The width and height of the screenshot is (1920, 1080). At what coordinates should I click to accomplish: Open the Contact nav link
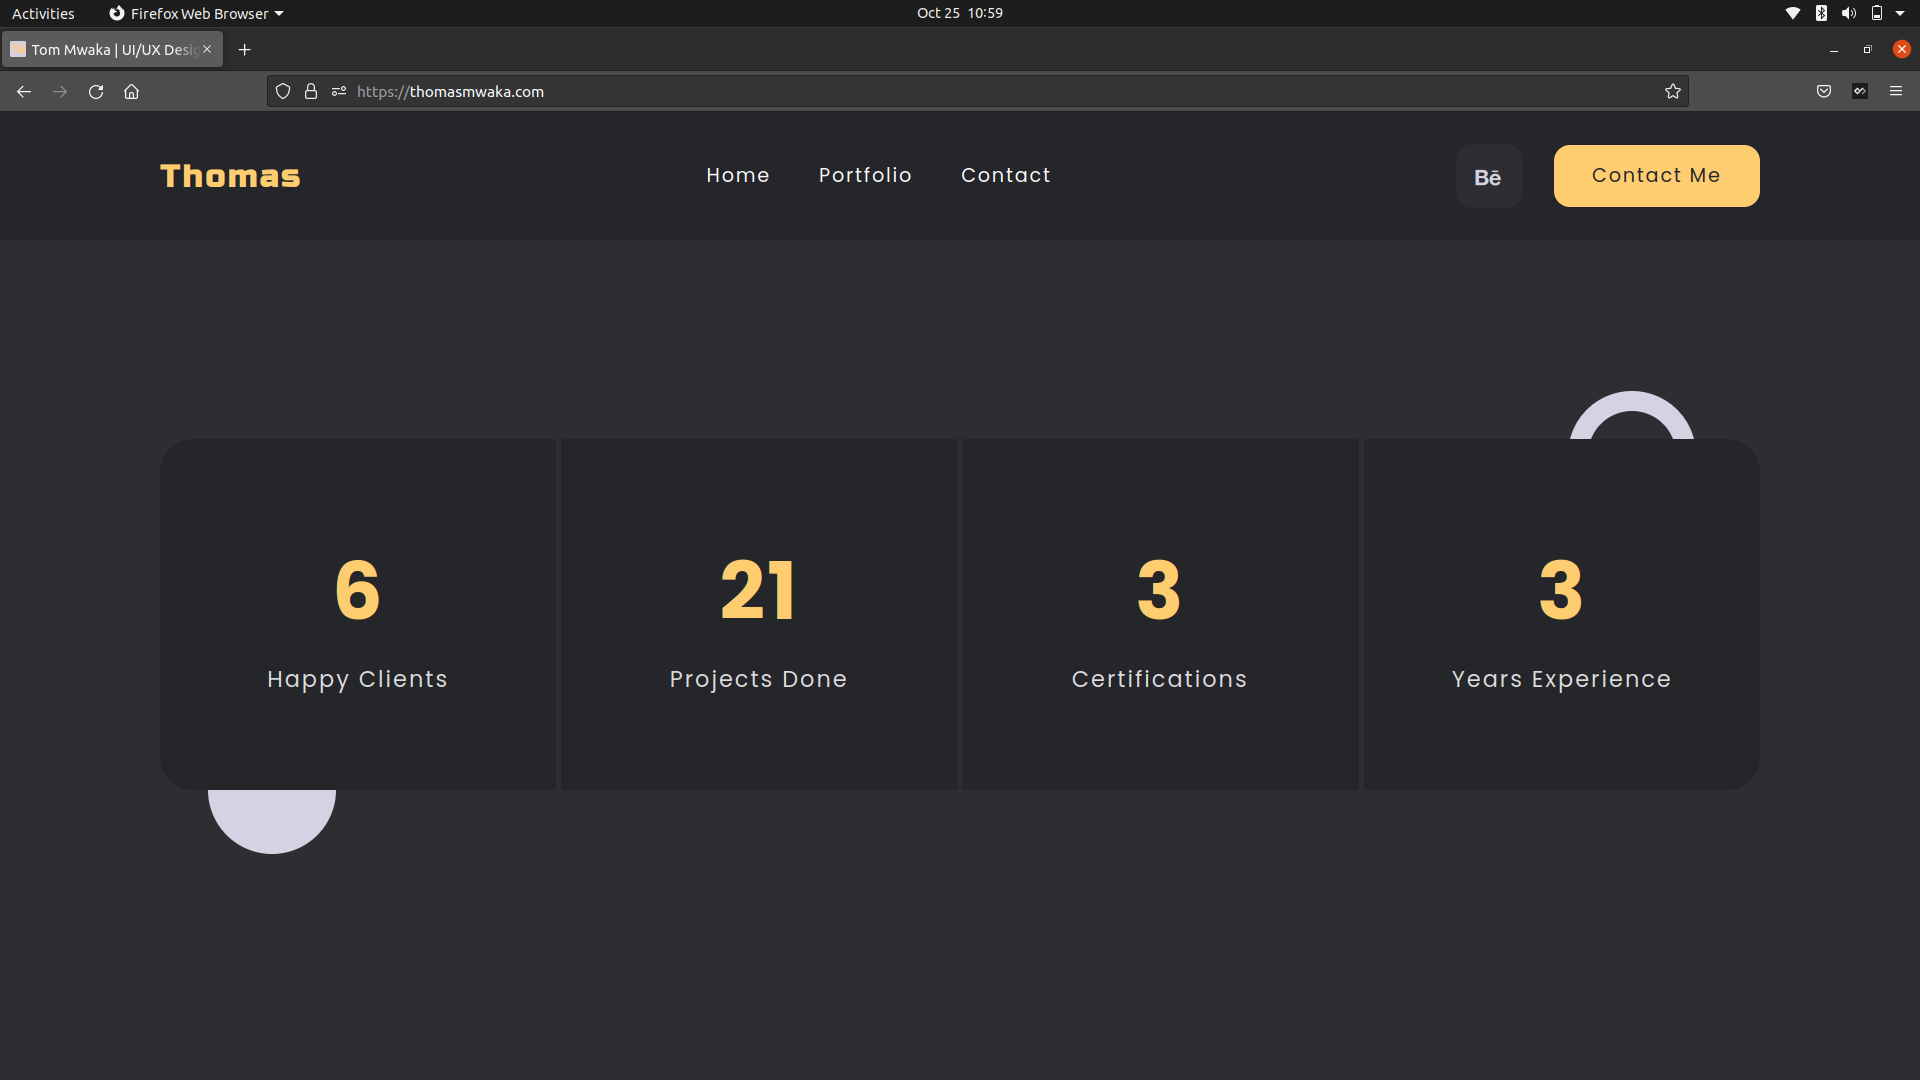tap(1006, 175)
